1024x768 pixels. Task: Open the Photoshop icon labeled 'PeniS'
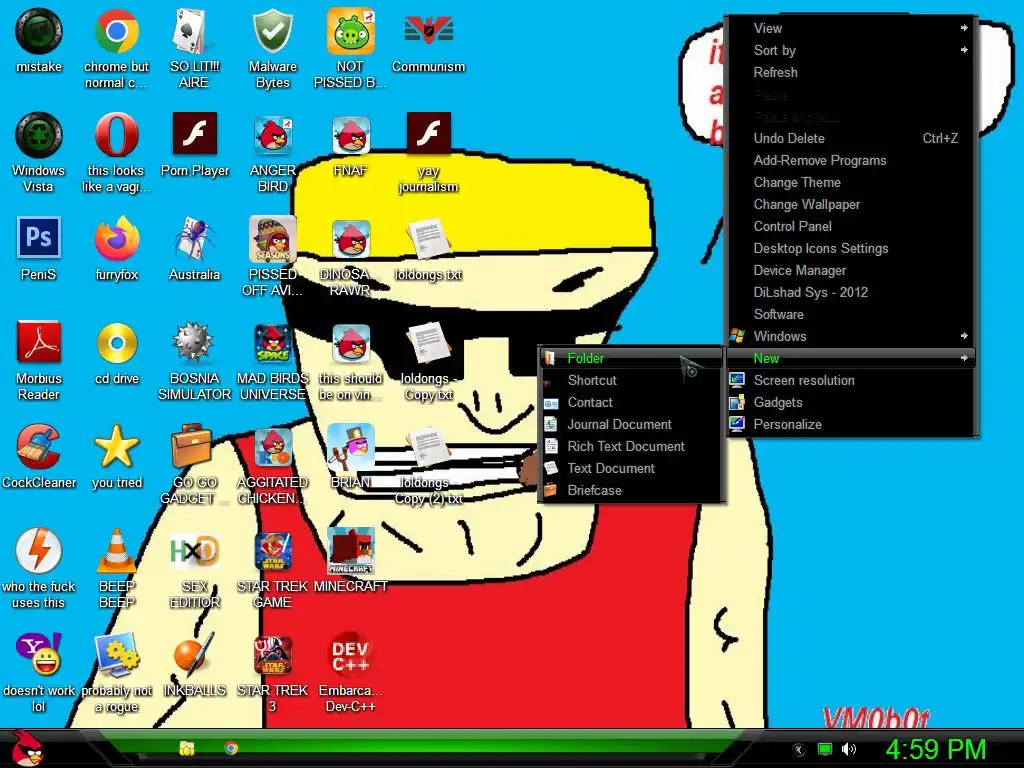tap(39, 238)
